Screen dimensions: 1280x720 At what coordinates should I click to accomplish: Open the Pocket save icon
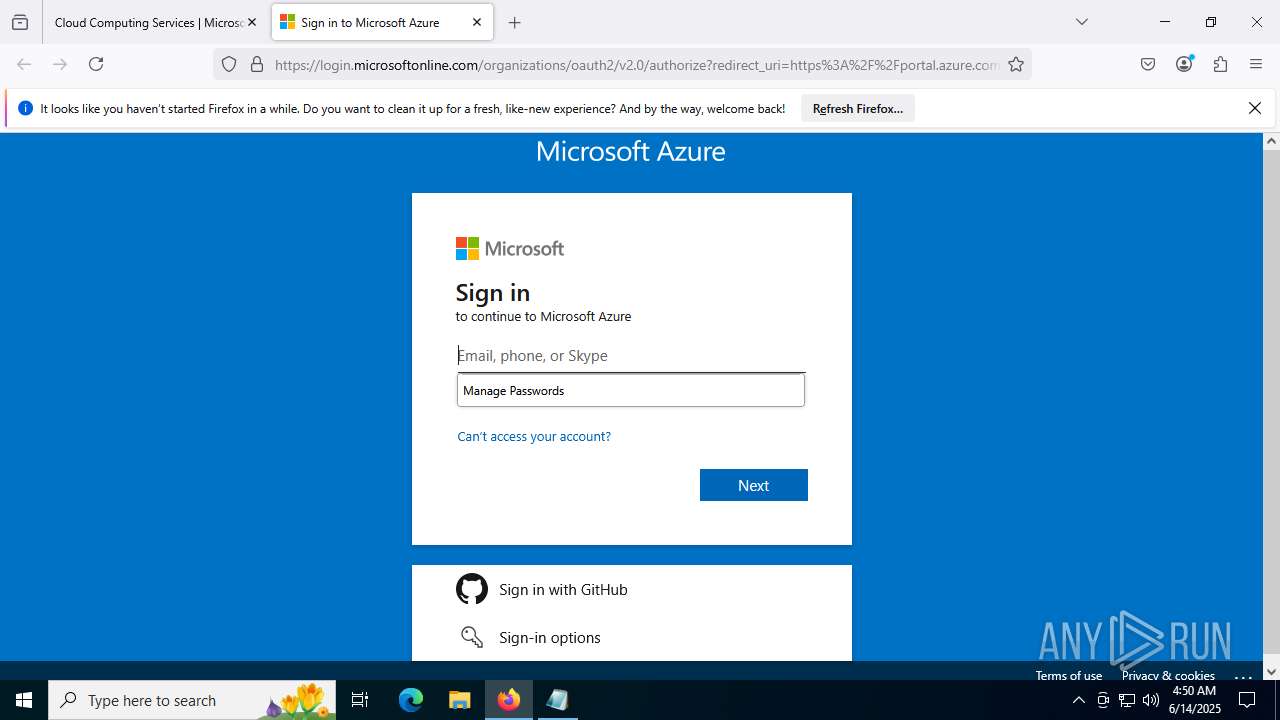[1148, 64]
